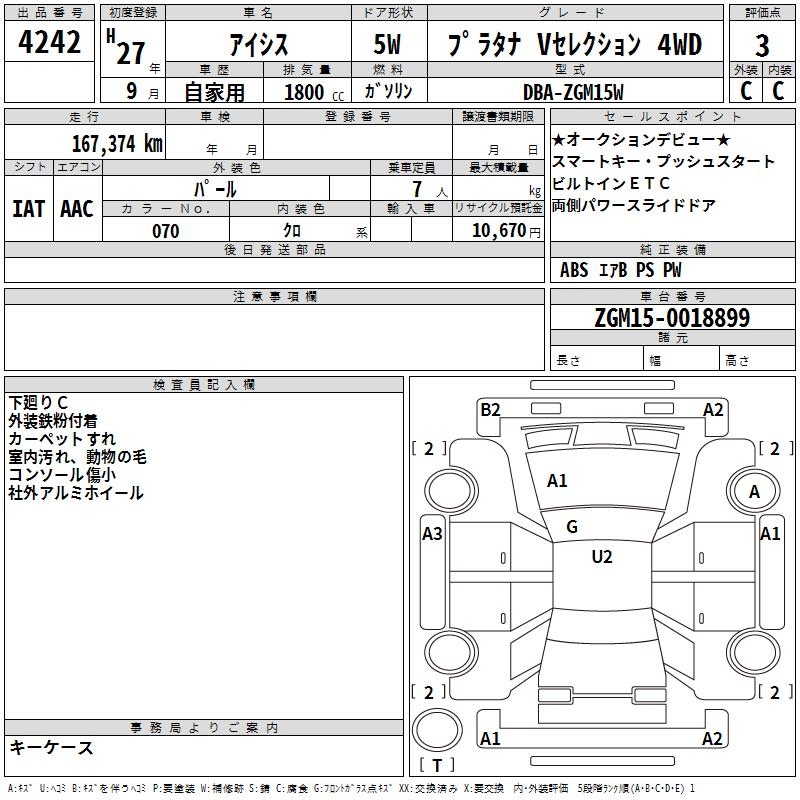Image resolution: width=800 pixels, height=800 pixels.
Task: Click B2 damage mark on the diagram
Action: [490, 410]
